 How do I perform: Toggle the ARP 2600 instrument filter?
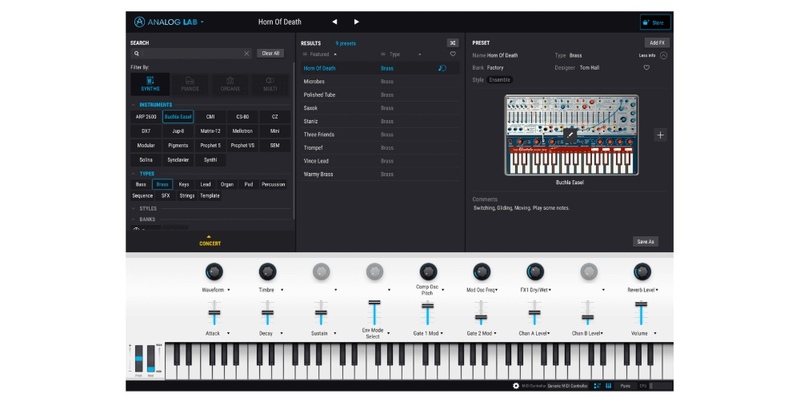(146, 117)
